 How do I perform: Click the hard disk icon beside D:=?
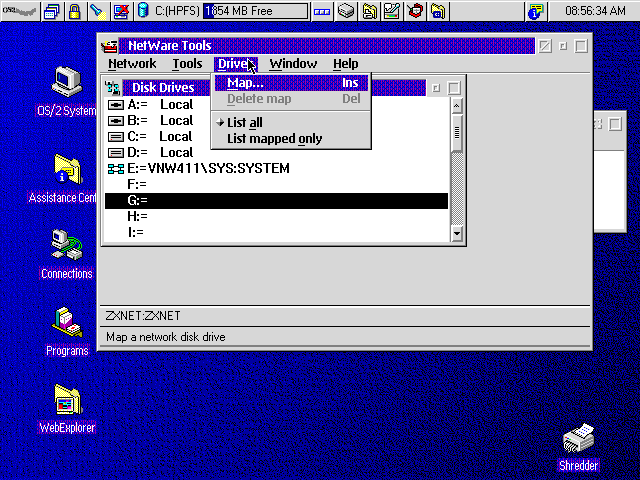pos(116,153)
